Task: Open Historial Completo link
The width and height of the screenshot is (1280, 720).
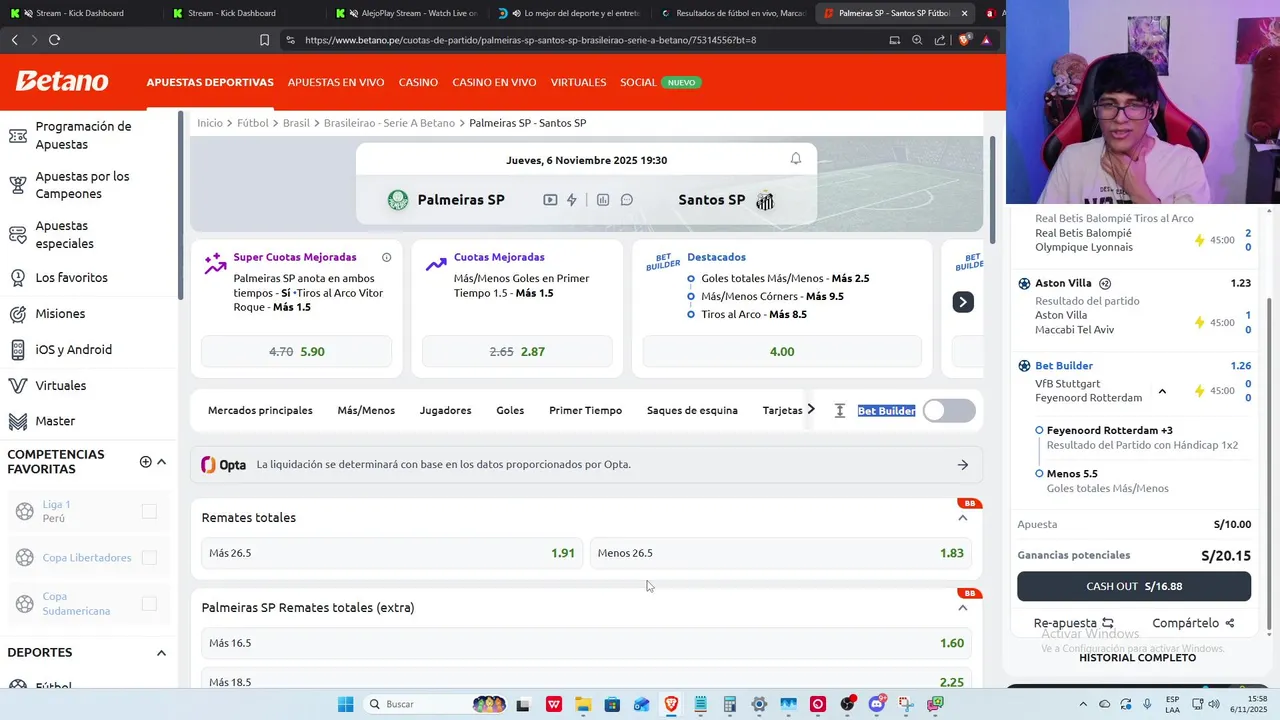Action: (x=1137, y=658)
